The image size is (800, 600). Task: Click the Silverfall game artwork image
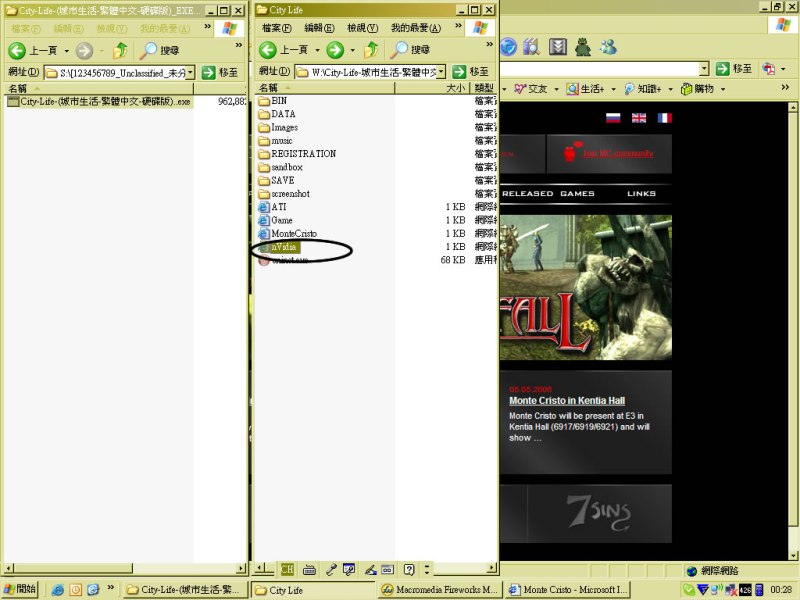coord(586,287)
